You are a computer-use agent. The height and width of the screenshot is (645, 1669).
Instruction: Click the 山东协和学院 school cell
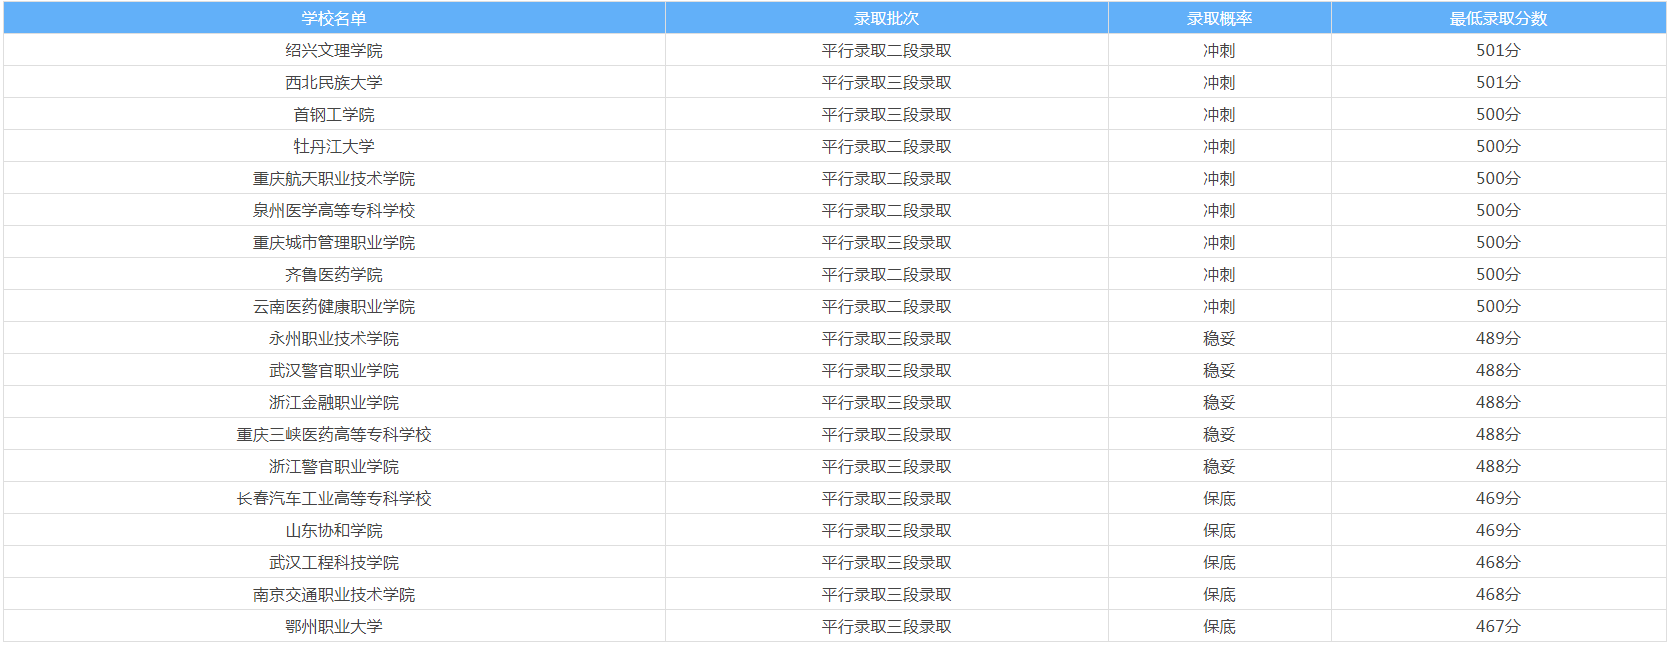coord(334,530)
